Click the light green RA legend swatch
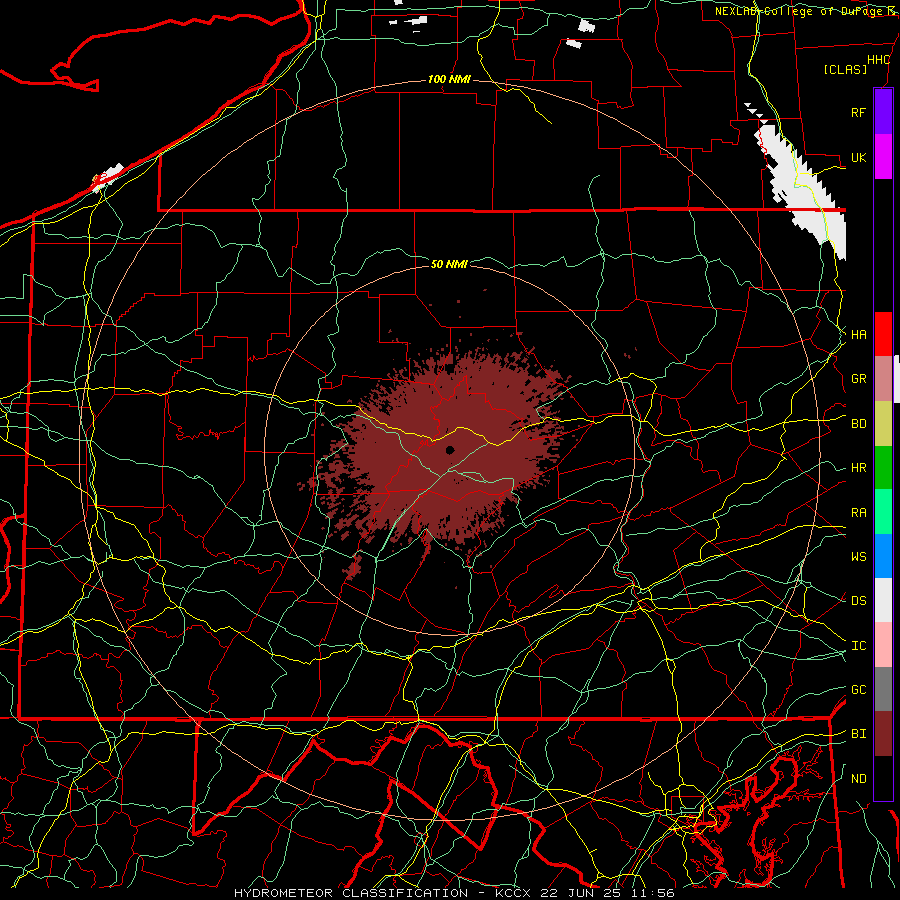Viewport: 900px width, 900px height. (x=883, y=512)
